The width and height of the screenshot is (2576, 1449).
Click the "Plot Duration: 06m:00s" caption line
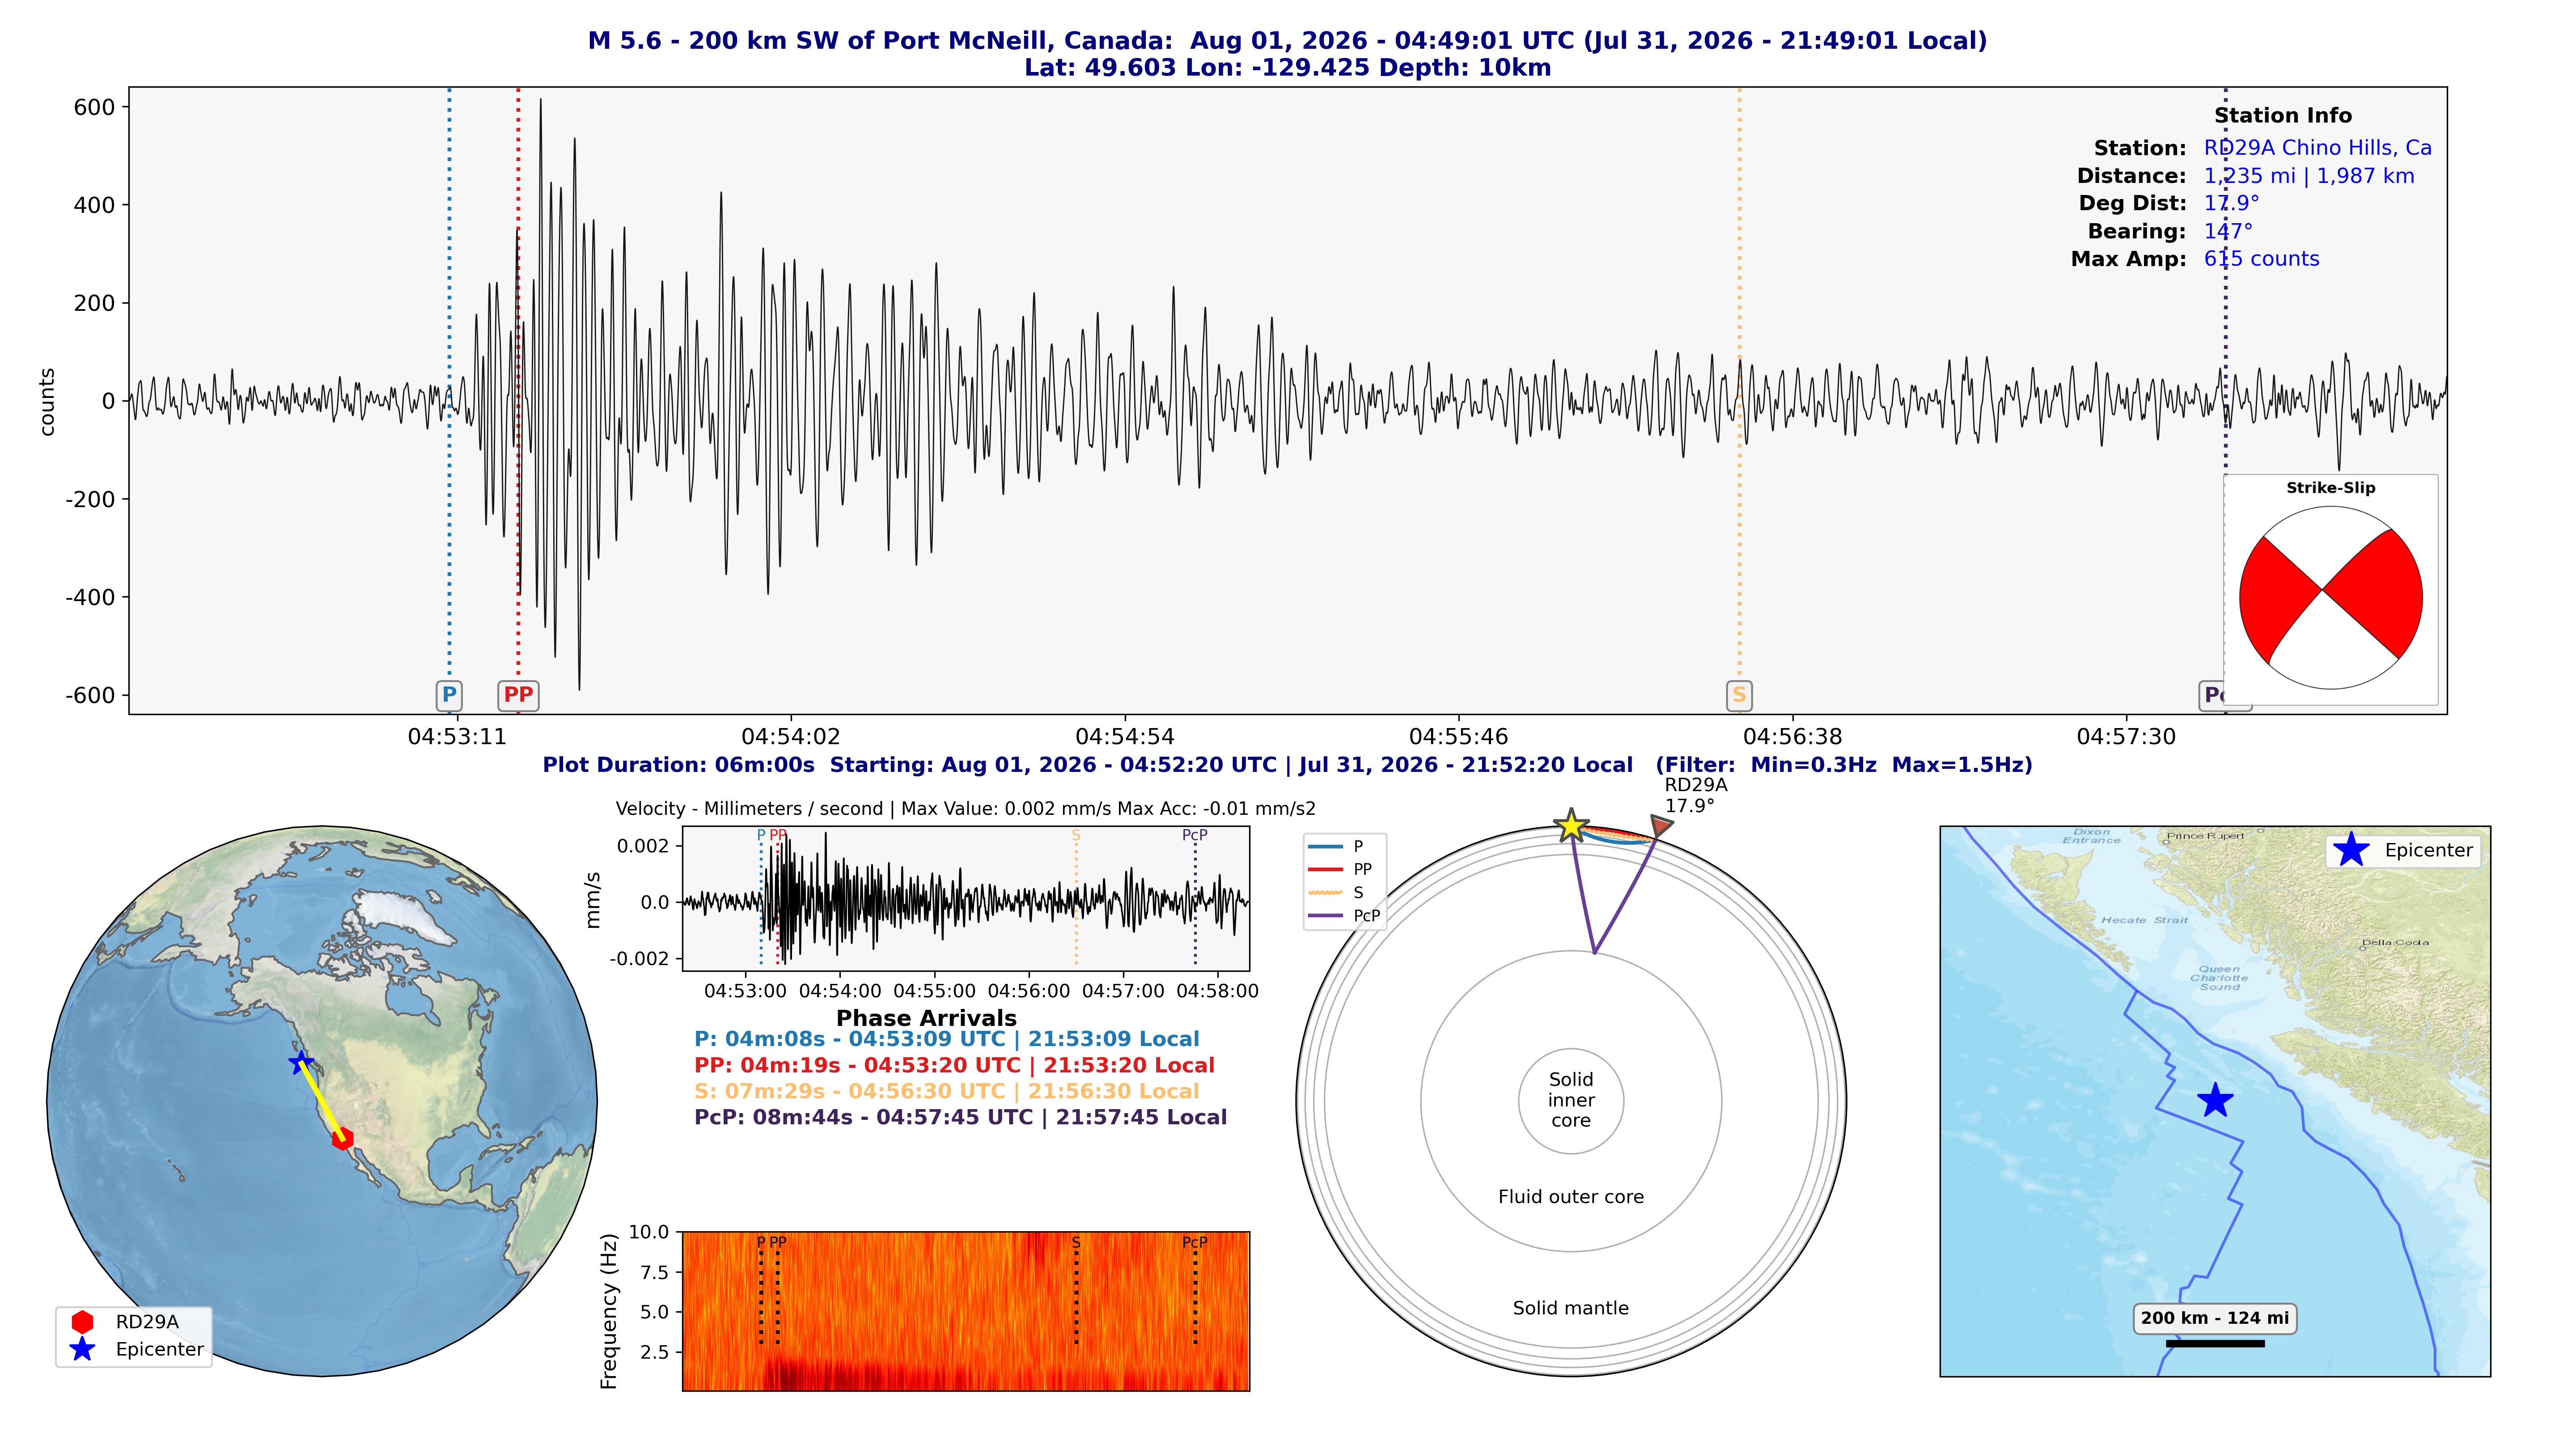click(1288, 765)
